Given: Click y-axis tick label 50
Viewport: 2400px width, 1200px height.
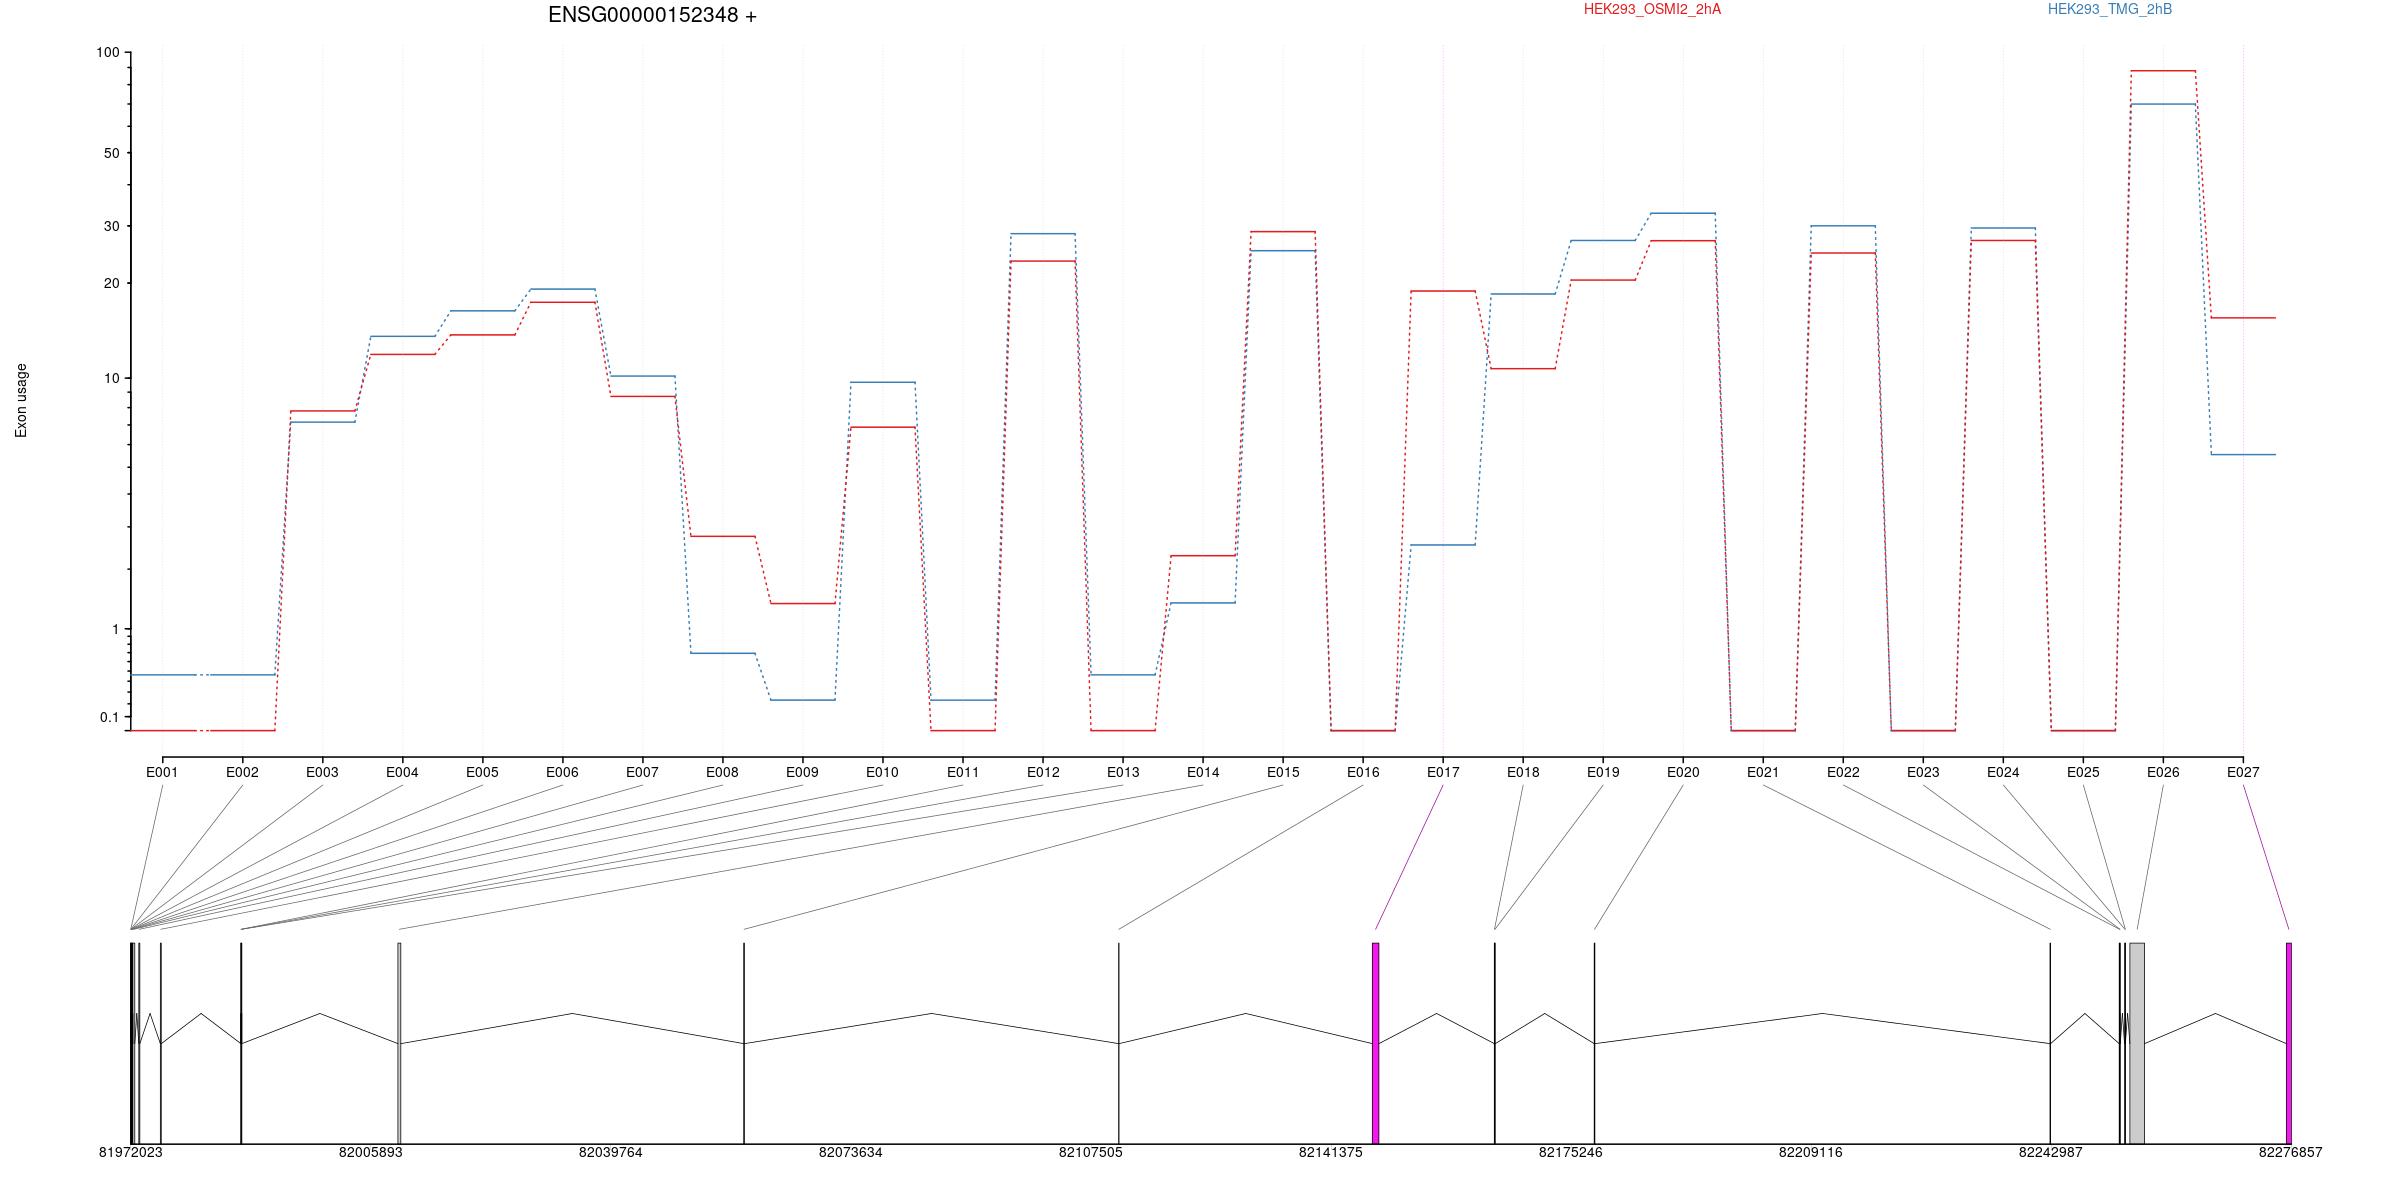Looking at the screenshot, I should (111, 153).
